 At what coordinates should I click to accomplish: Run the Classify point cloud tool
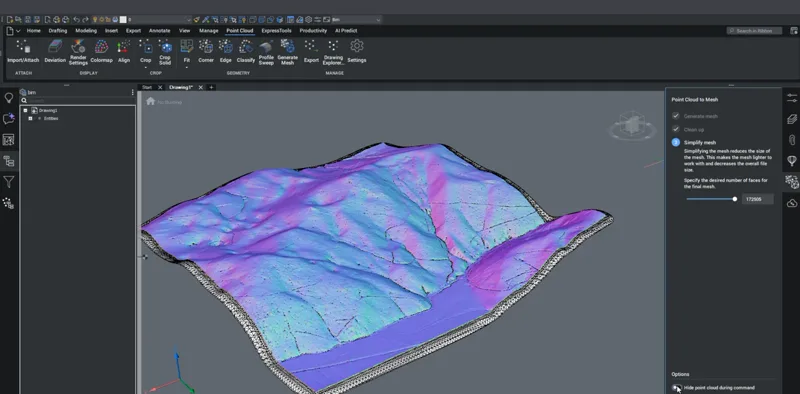click(246, 52)
